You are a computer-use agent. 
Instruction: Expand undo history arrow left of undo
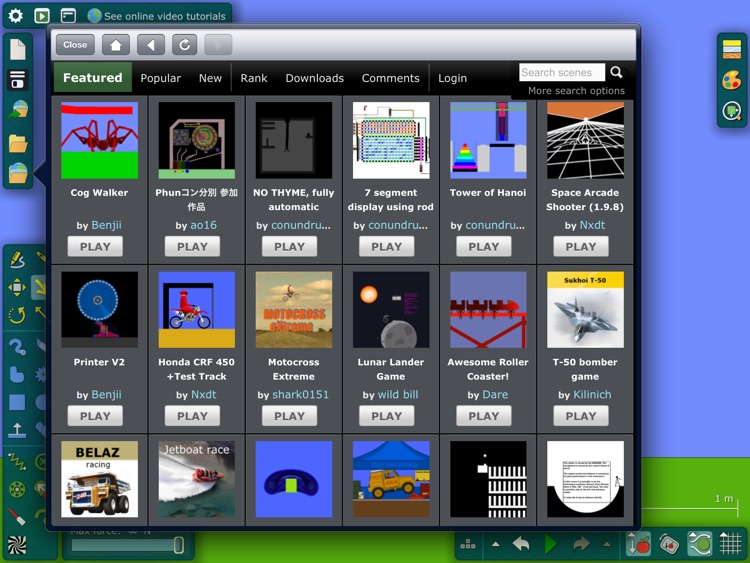tap(496, 544)
